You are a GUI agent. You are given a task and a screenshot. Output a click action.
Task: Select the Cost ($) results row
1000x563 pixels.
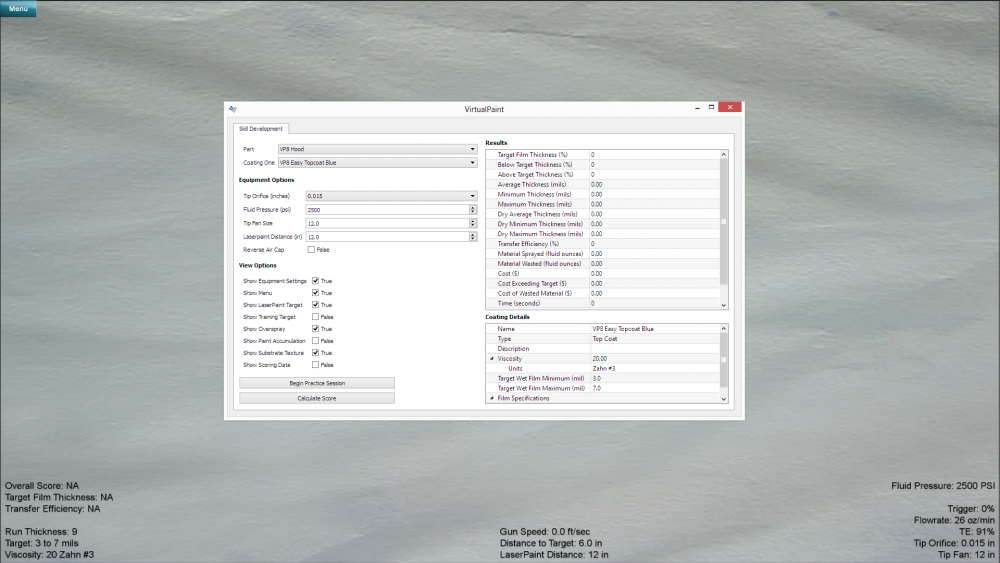point(603,274)
